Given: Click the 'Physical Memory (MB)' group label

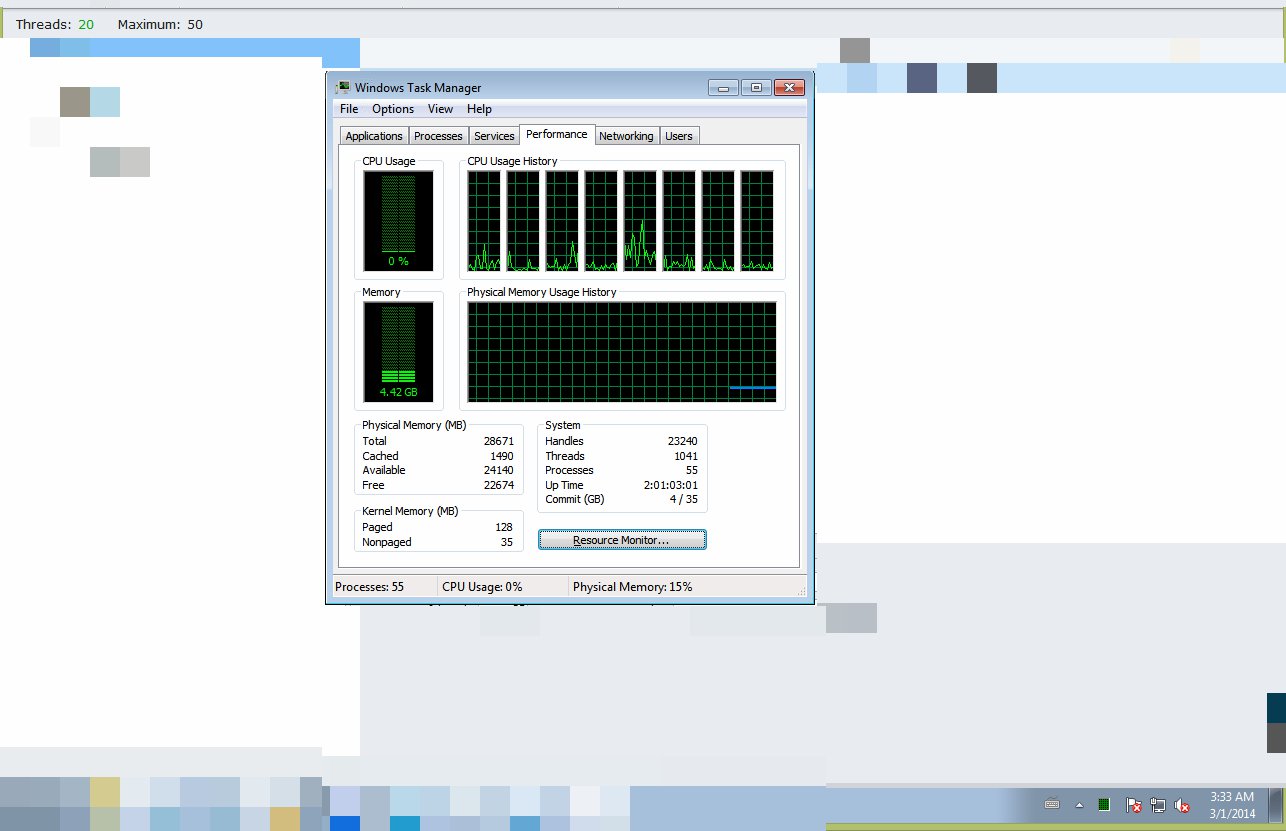Looking at the screenshot, I should [x=414, y=425].
